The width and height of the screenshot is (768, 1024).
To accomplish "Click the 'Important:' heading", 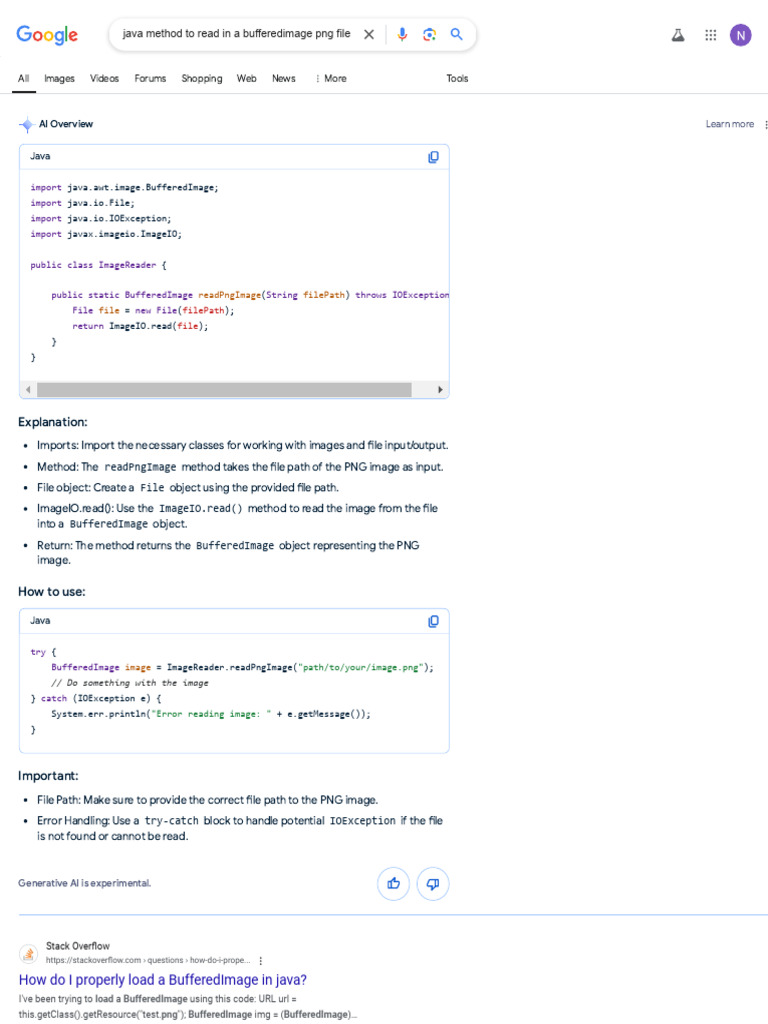I will pyautogui.click(x=48, y=776).
